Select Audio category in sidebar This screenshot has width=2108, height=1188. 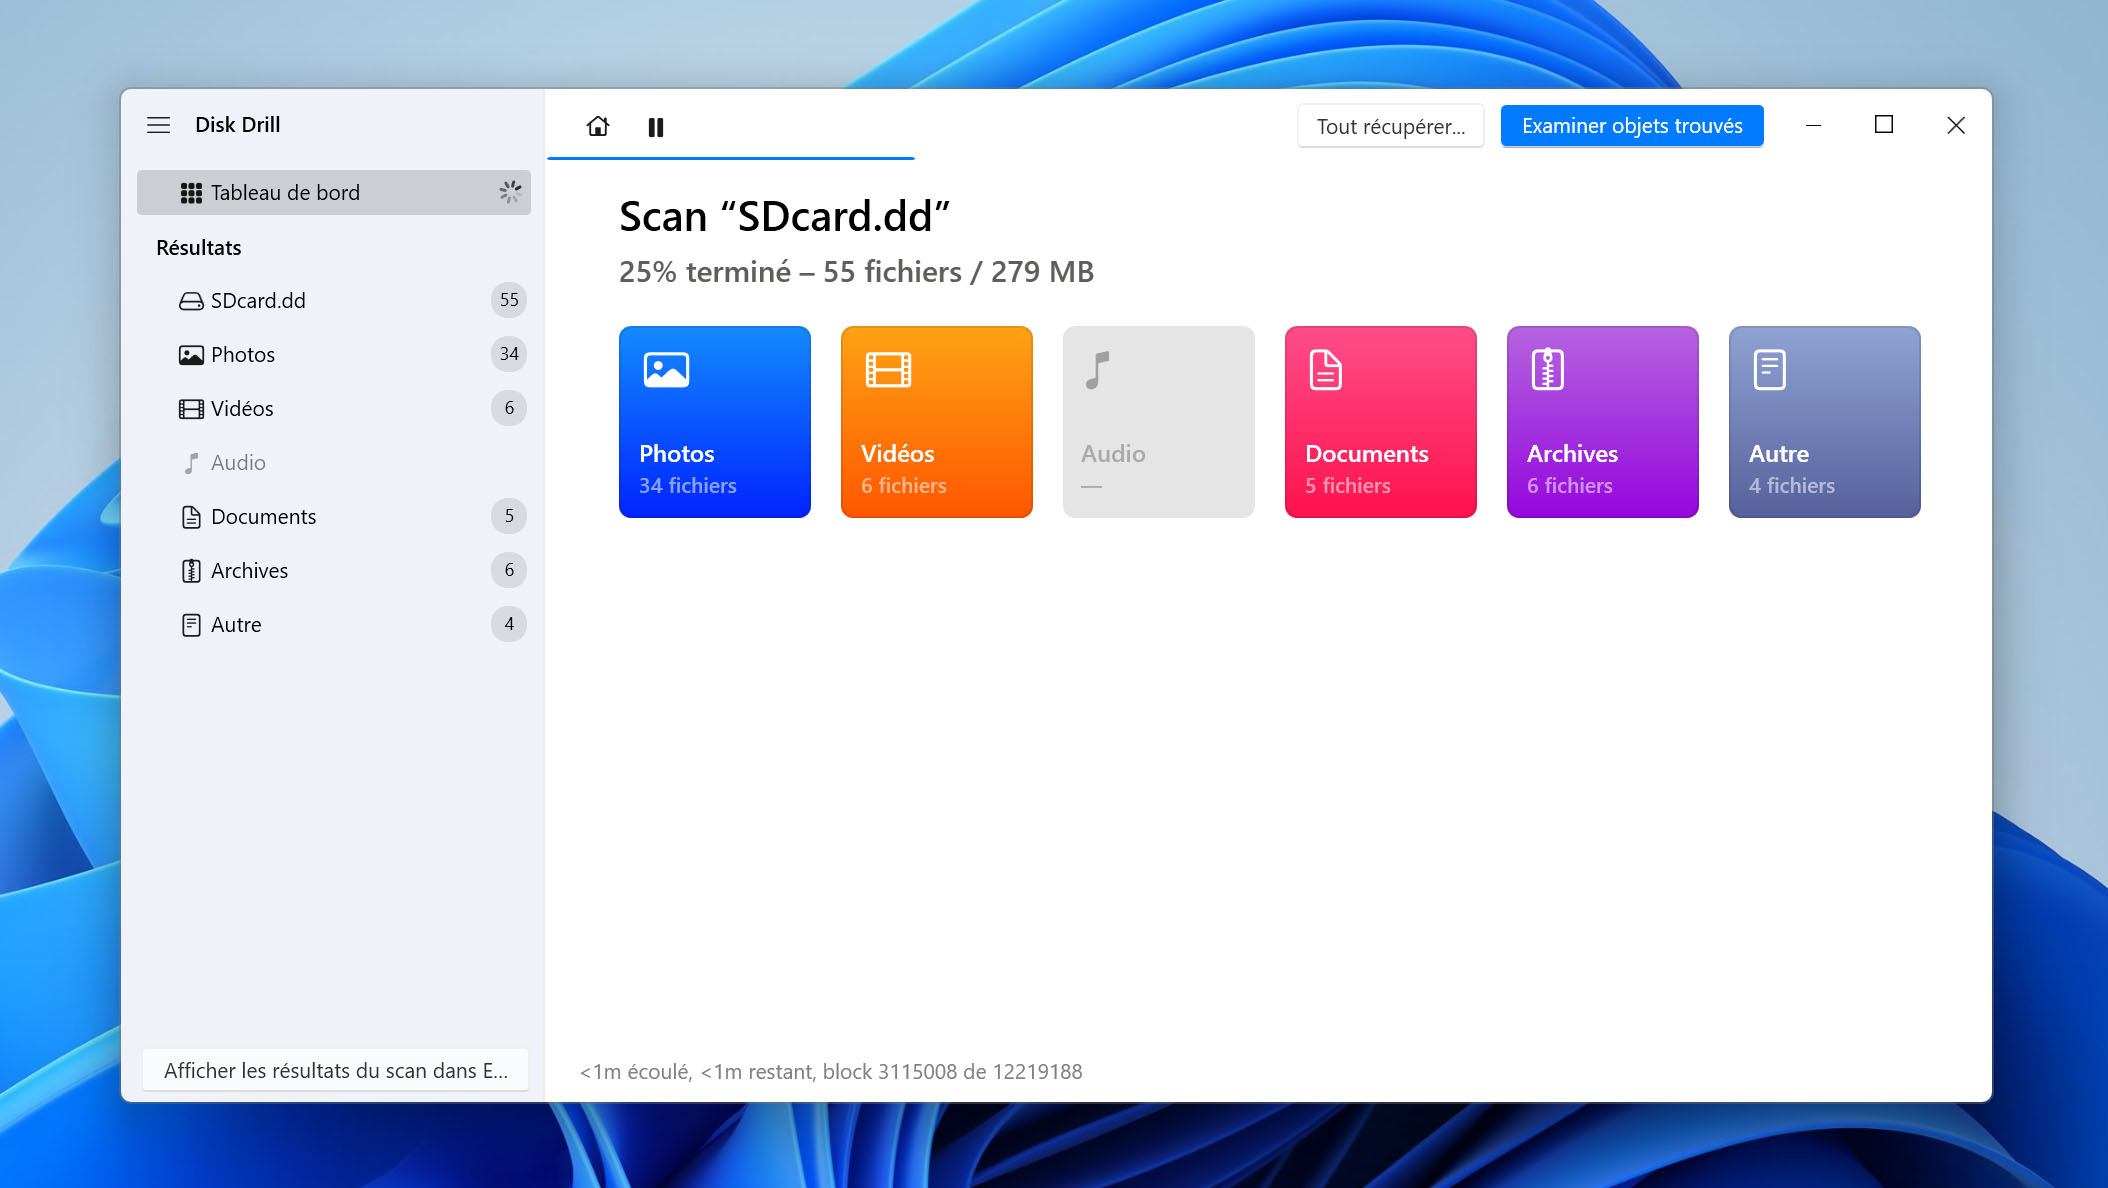tap(334, 463)
